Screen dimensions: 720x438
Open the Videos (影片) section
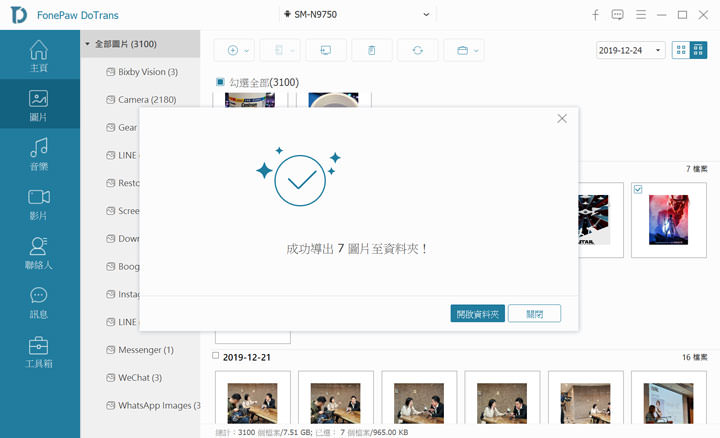(39, 203)
